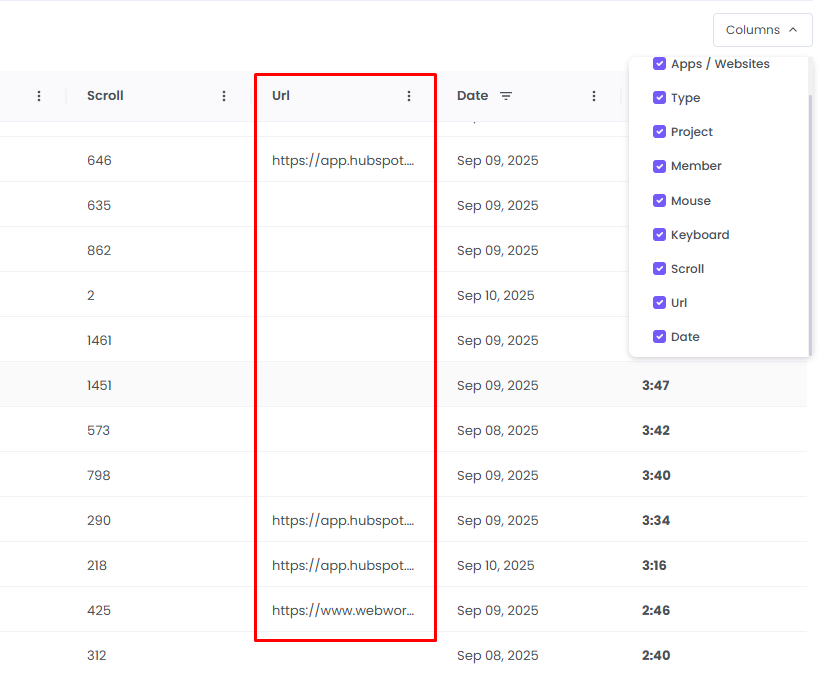The height and width of the screenshot is (675, 829).
Task: Disable the Mouse column checkbox
Action: pyautogui.click(x=659, y=200)
